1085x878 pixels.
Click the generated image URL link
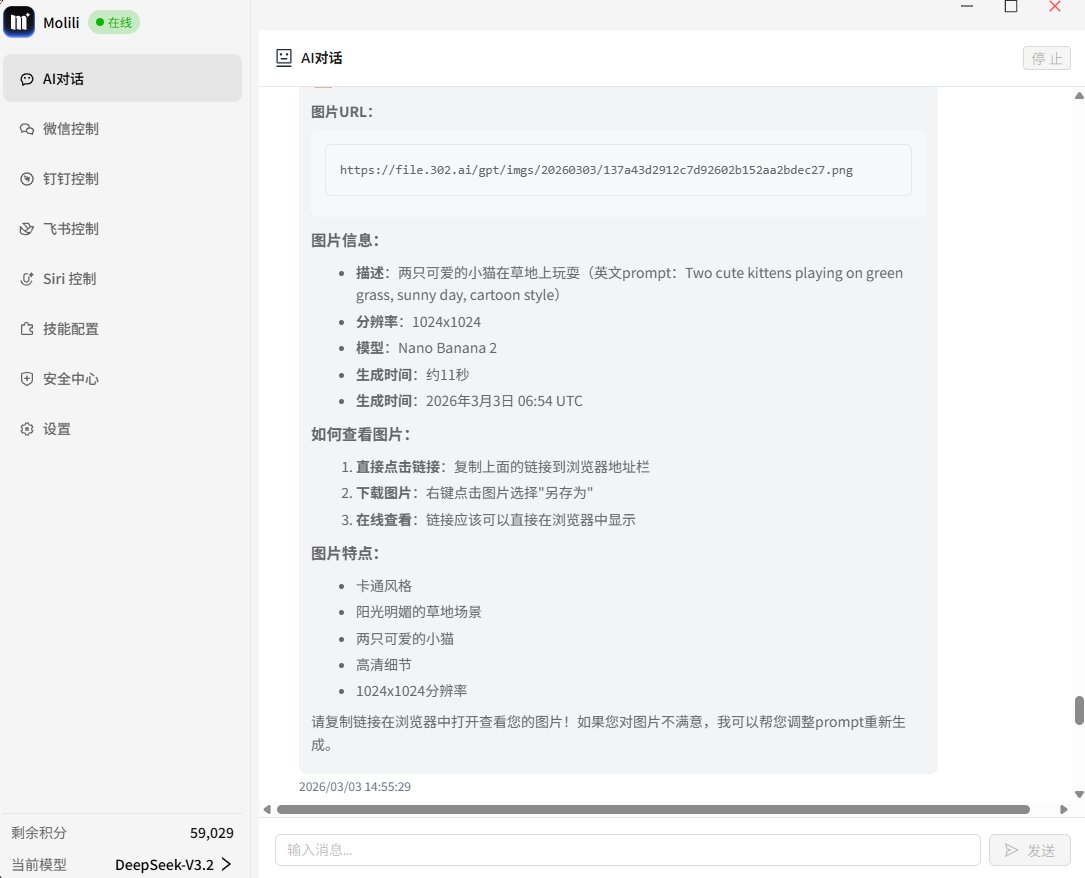tap(595, 169)
